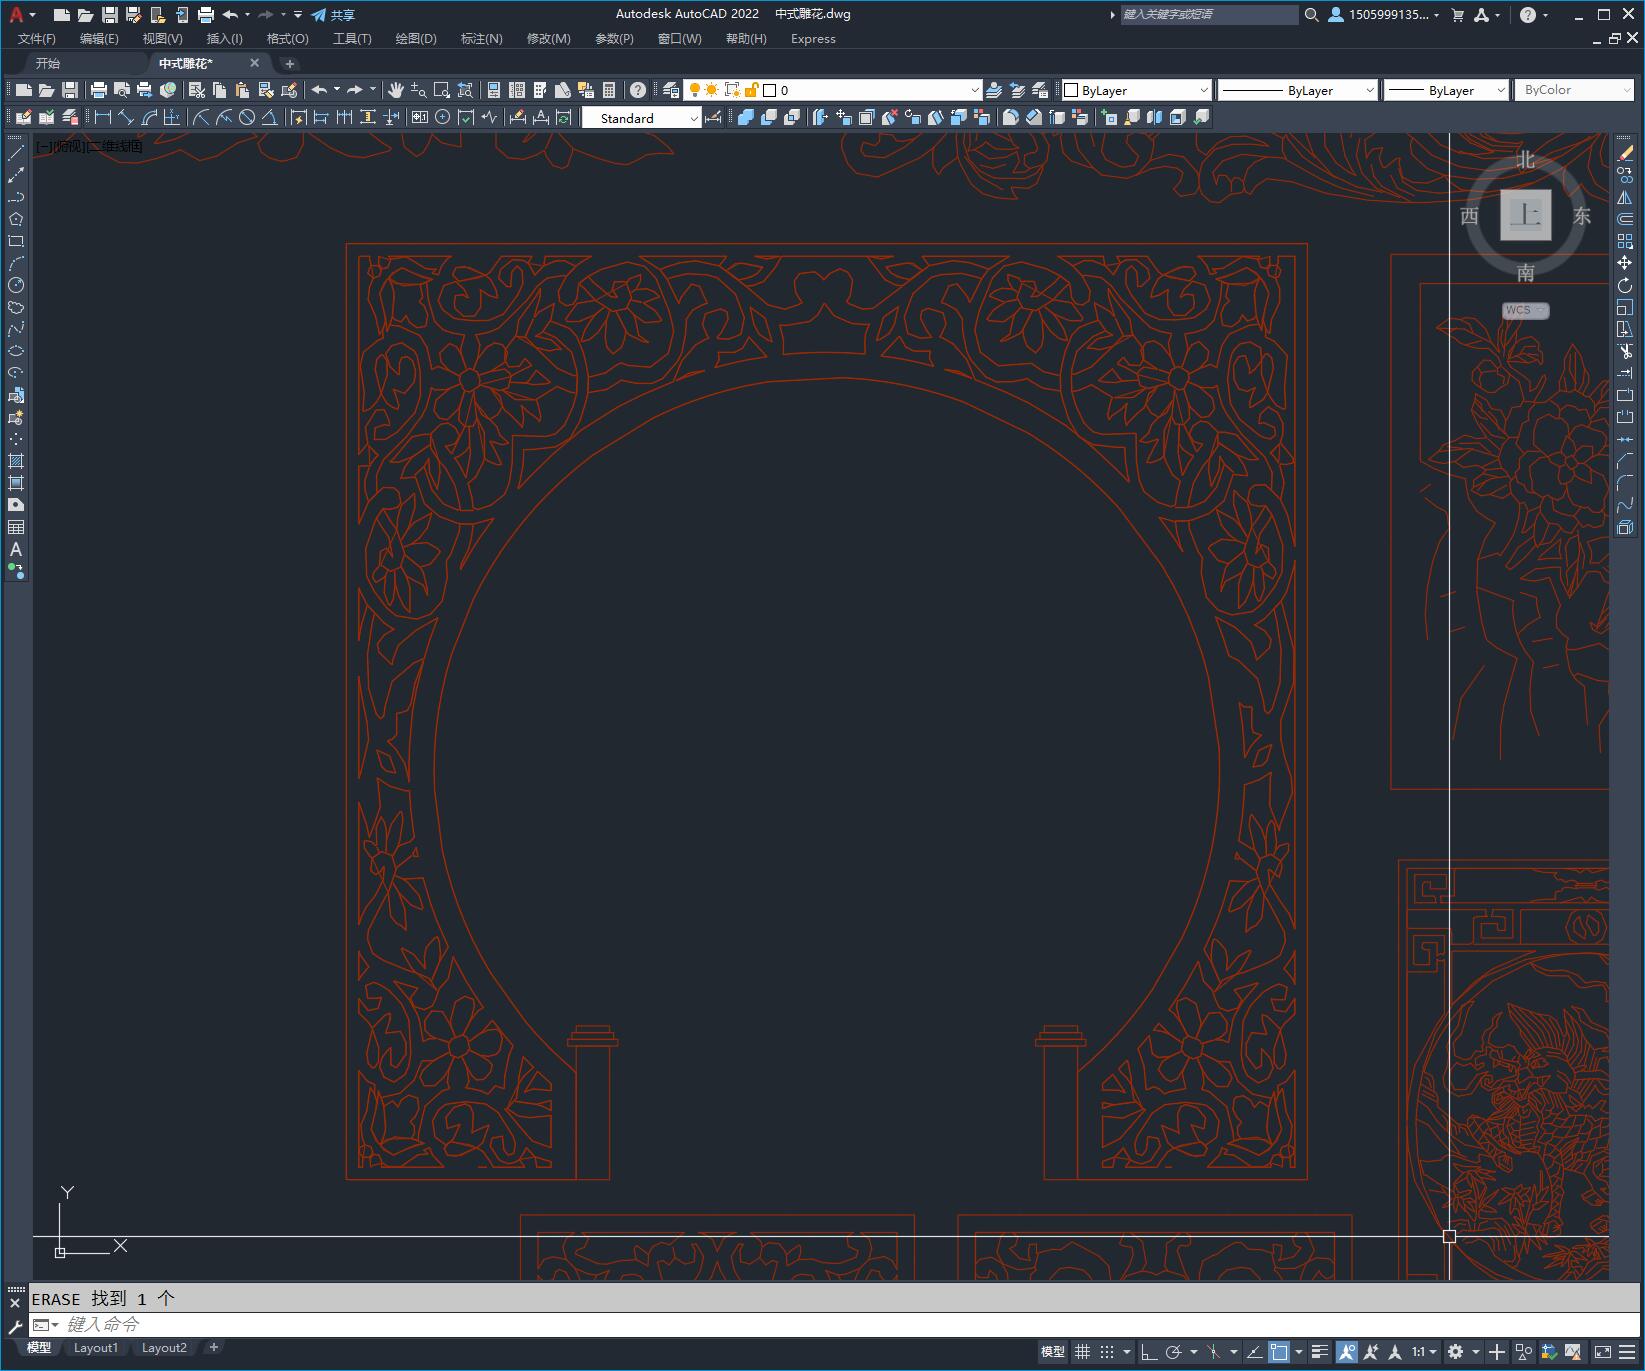Screen dimensions: 1645x1371
Task: Select the Diameter dimension tool
Action: [246, 117]
